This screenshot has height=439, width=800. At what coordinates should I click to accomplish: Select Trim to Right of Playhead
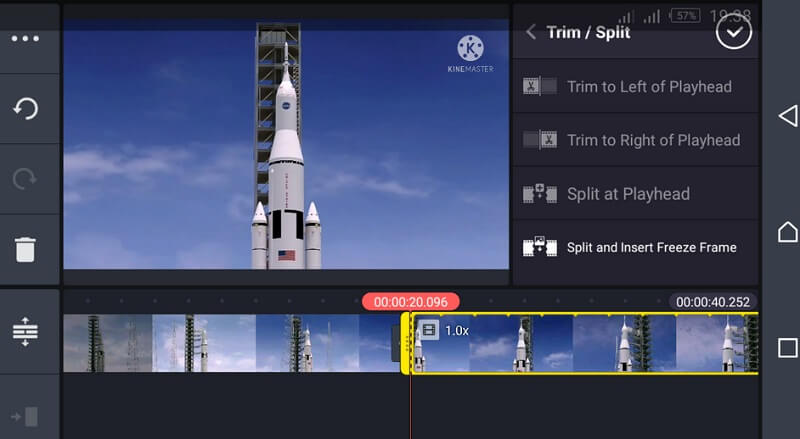pyautogui.click(x=634, y=140)
